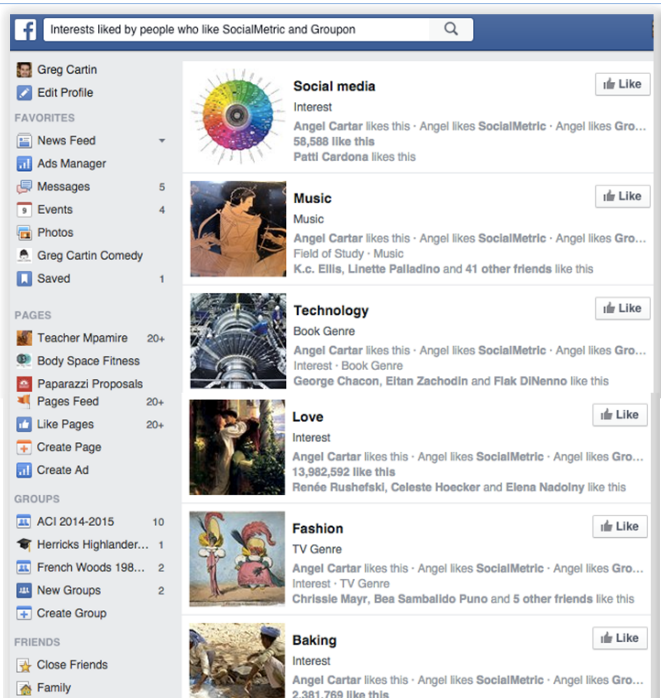Like the Music page

click(622, 196)
